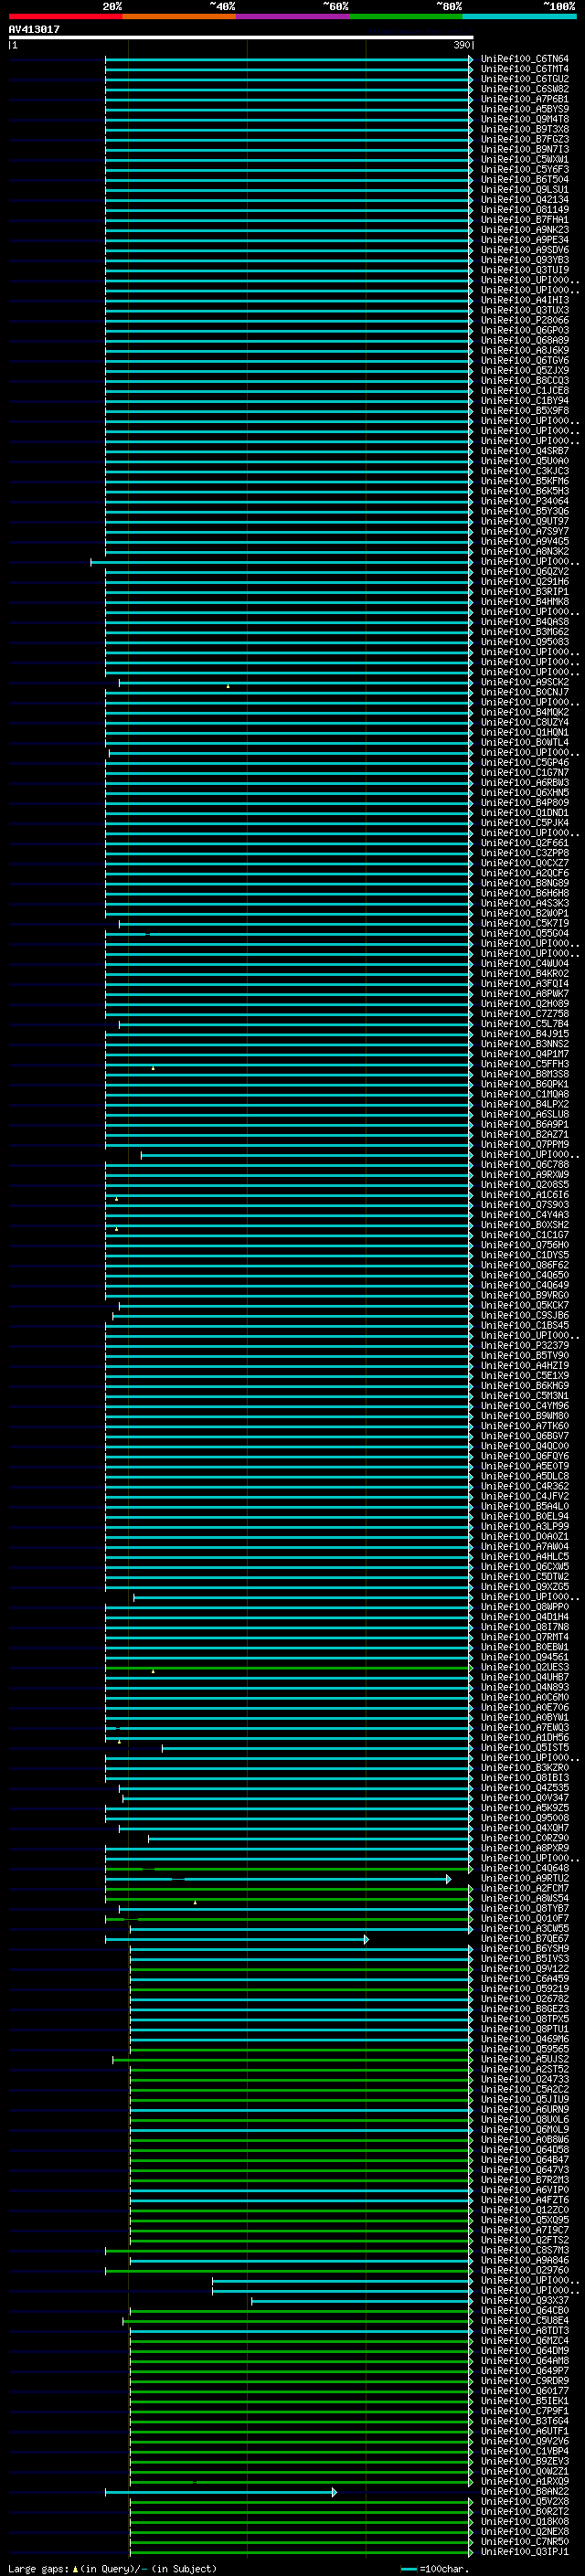
Task: Pick hit UniRef100_Q68A89
Action: tap(525, 340)
